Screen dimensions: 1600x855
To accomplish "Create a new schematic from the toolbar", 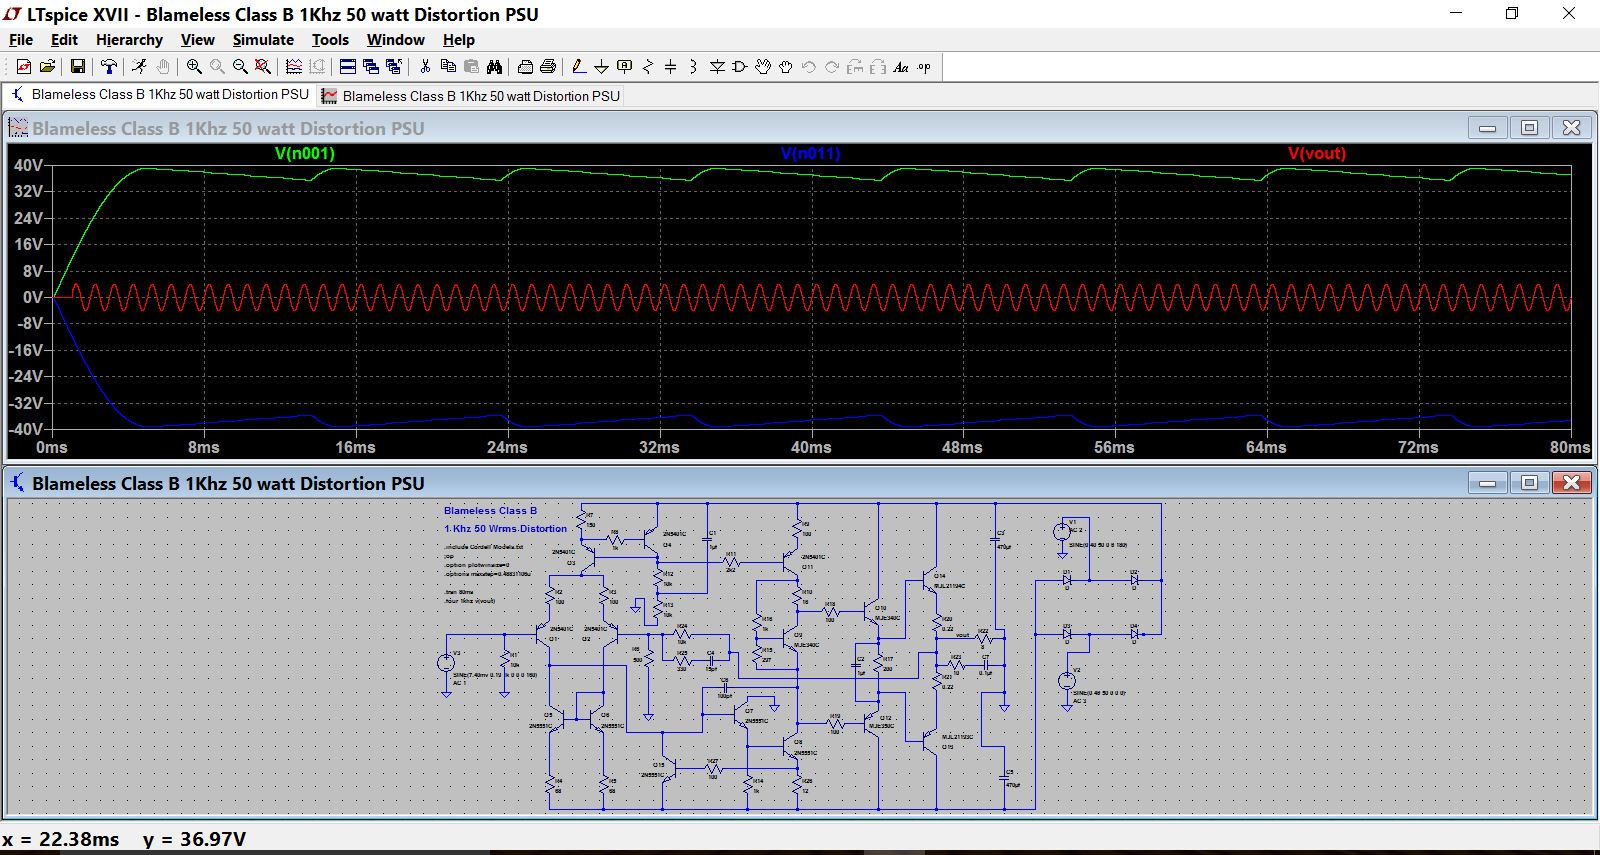I will pos(24,67).
